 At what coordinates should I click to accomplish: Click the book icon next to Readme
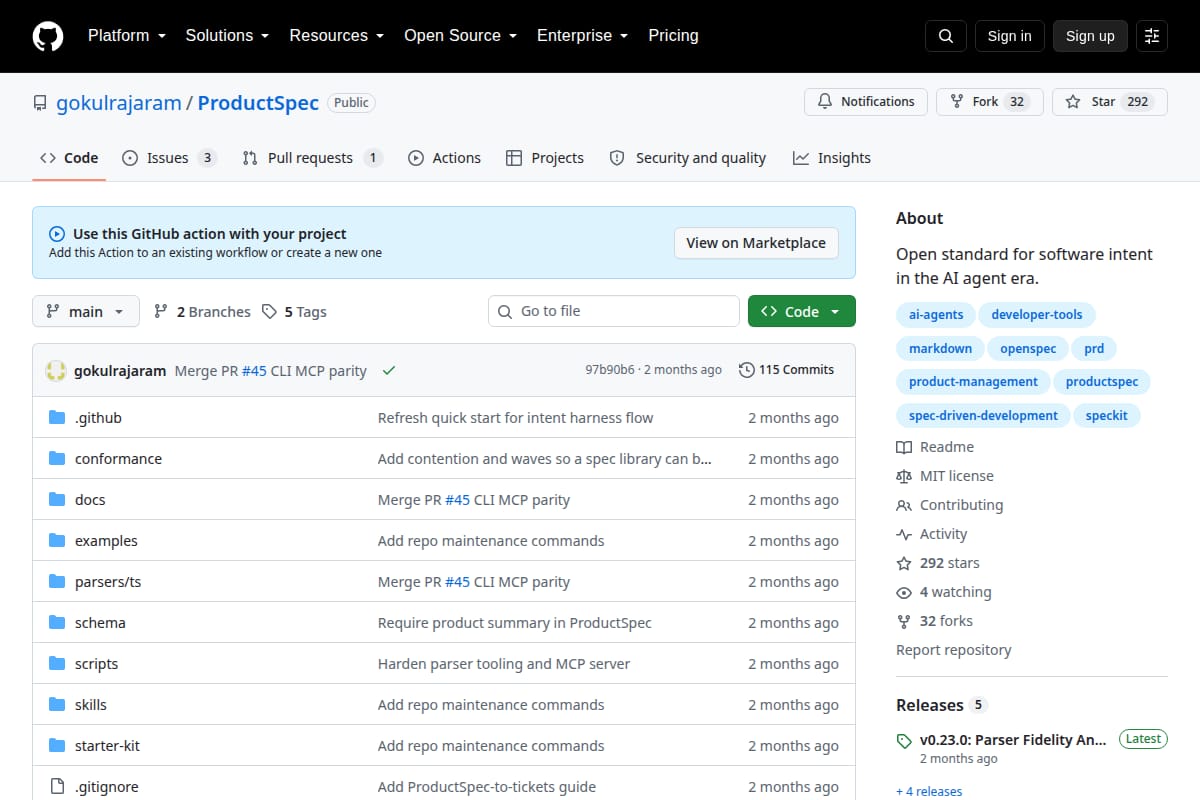(904, 447)
